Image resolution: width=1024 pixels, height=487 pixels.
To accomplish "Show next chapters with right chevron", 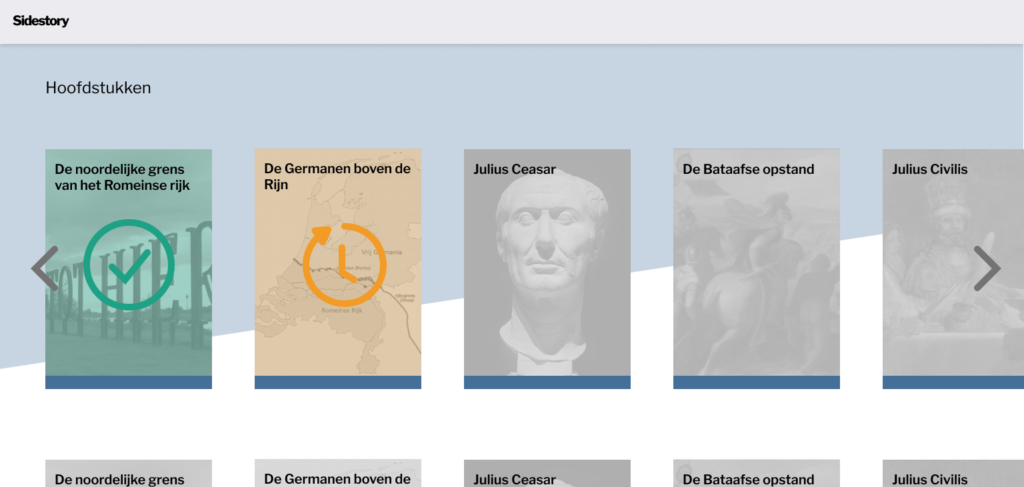I will [987, 268].
